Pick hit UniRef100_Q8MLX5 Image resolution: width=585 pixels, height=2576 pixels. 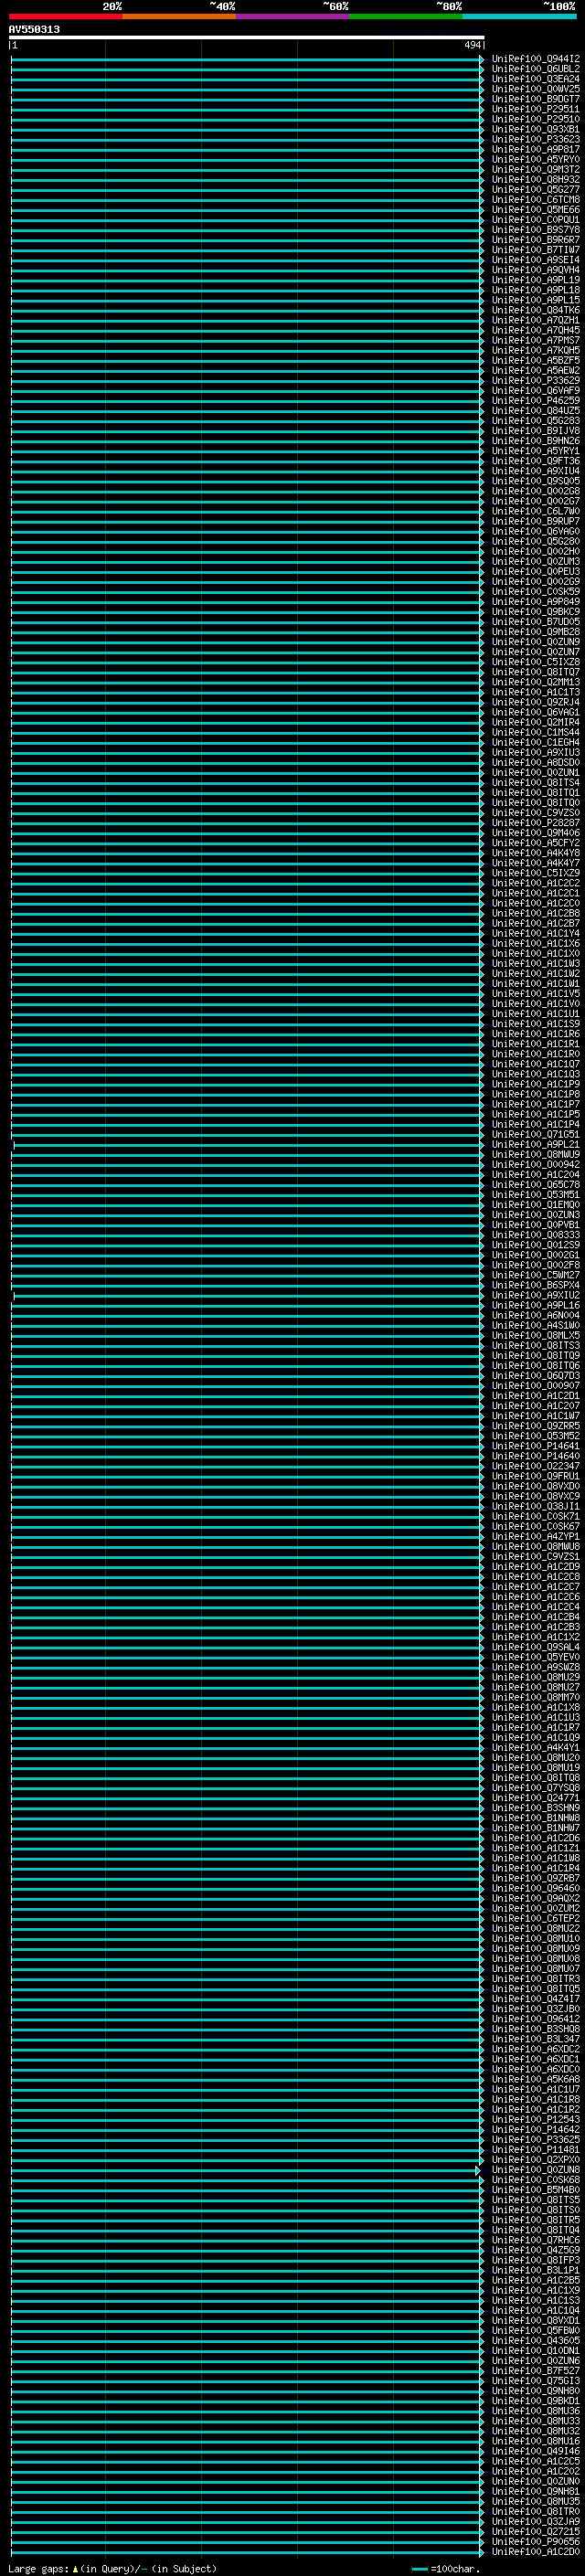[536, 1335]
